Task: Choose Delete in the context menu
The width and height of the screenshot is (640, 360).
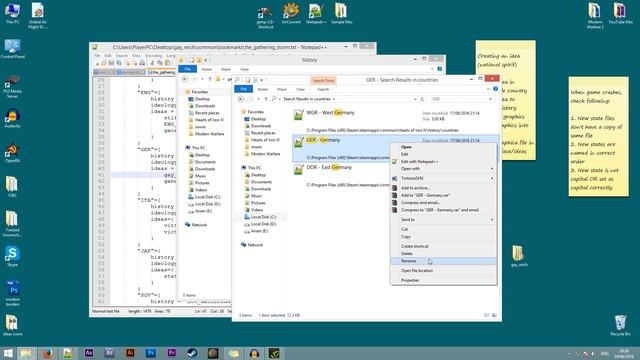Action: pos(443,253)
